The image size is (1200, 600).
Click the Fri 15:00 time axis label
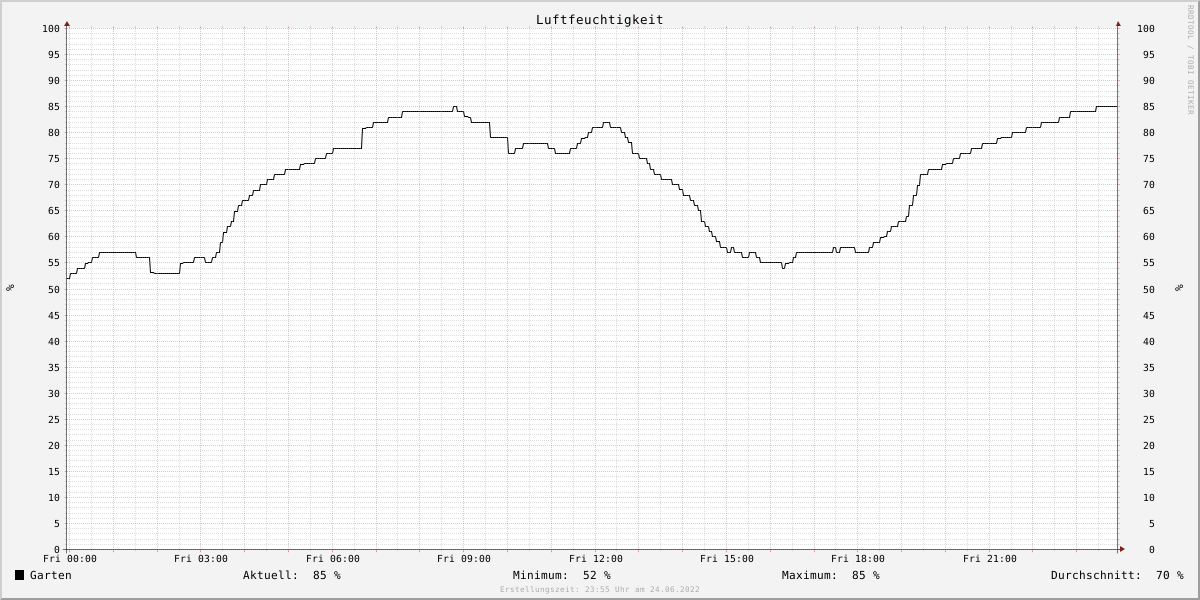coord(727,559)
